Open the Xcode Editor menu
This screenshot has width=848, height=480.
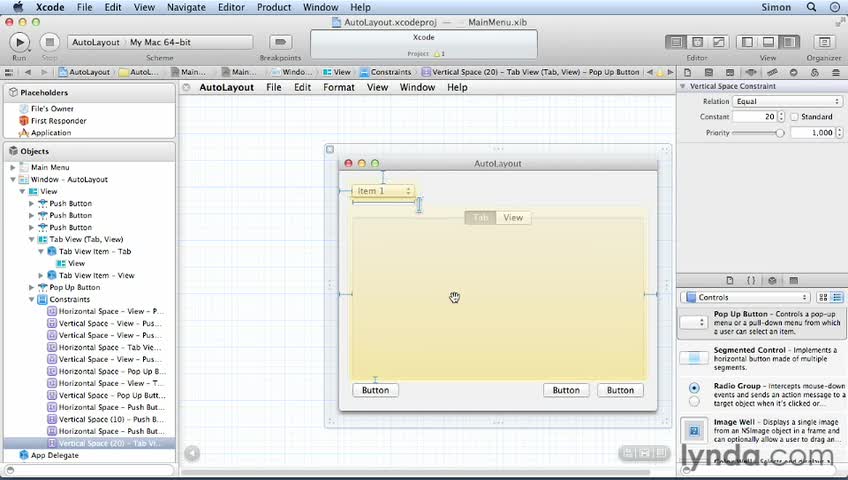pyautogui.click(x=231, y=7)
